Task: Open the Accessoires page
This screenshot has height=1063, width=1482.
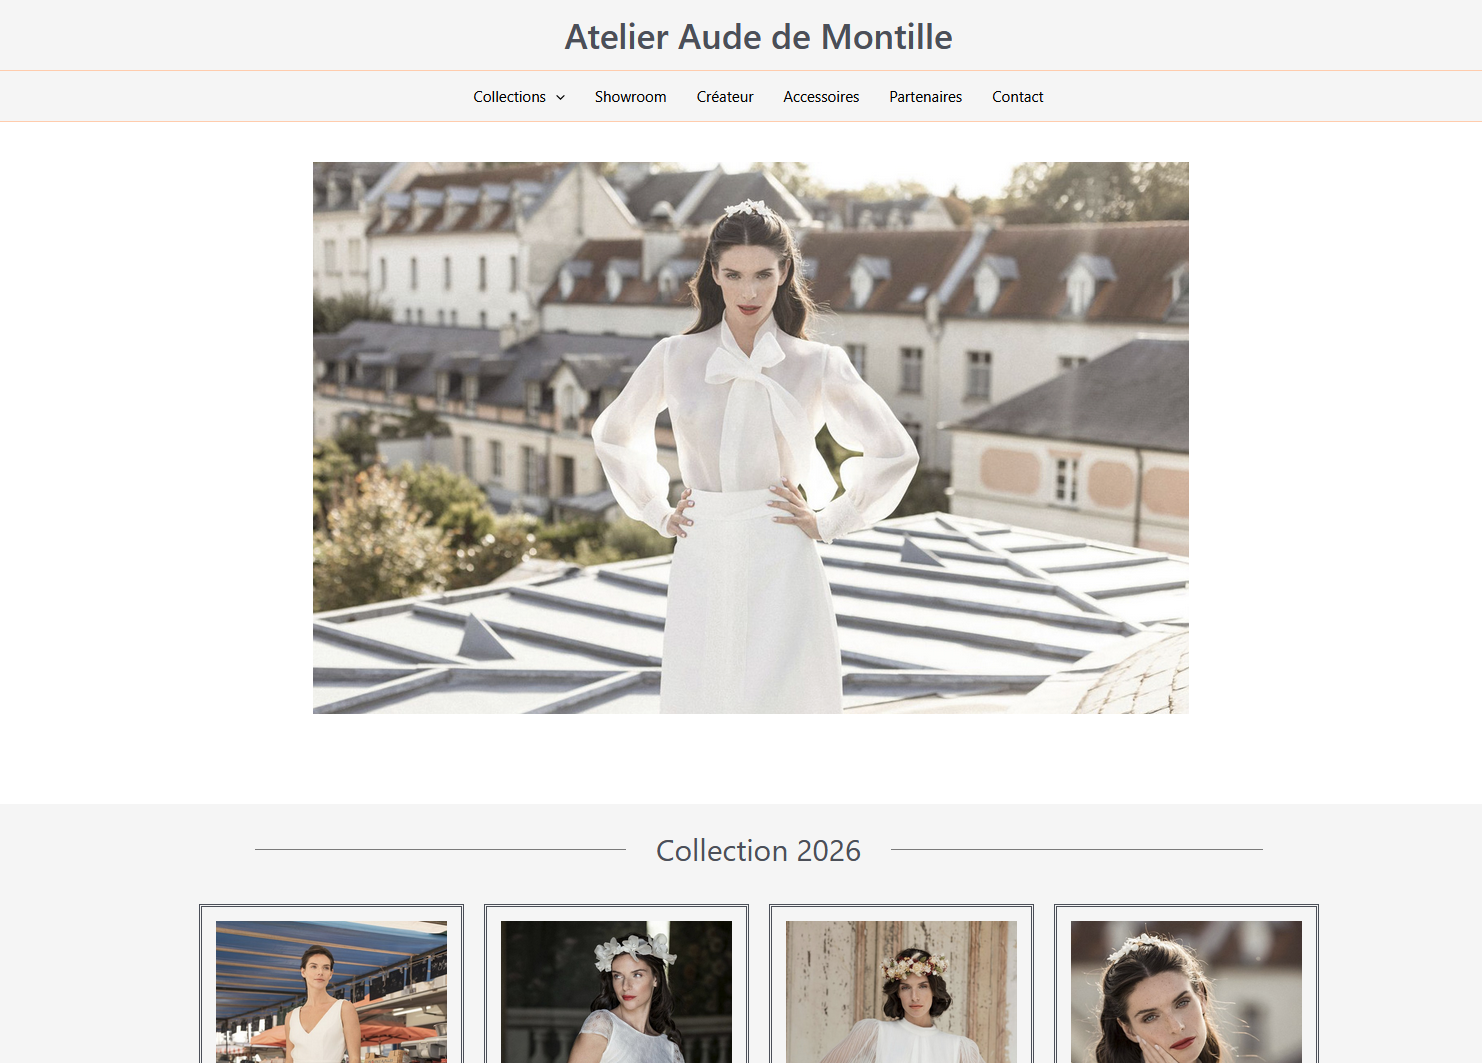Action: (x=821, y=97)
